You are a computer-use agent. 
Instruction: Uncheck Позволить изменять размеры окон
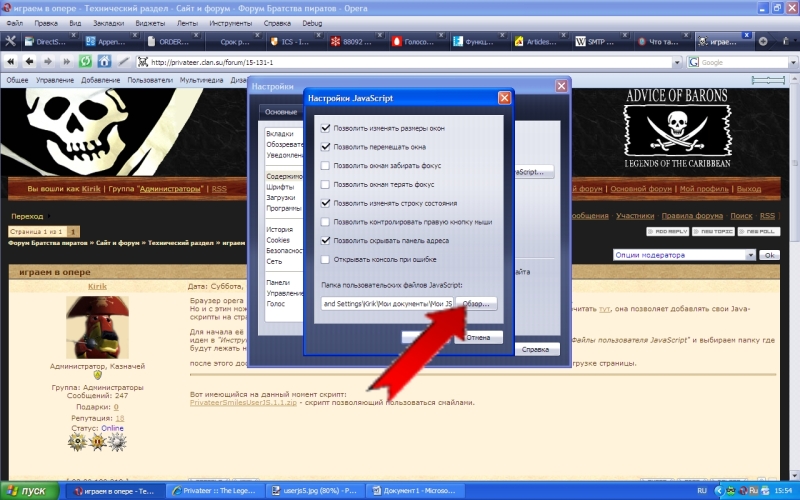(325, 128)
